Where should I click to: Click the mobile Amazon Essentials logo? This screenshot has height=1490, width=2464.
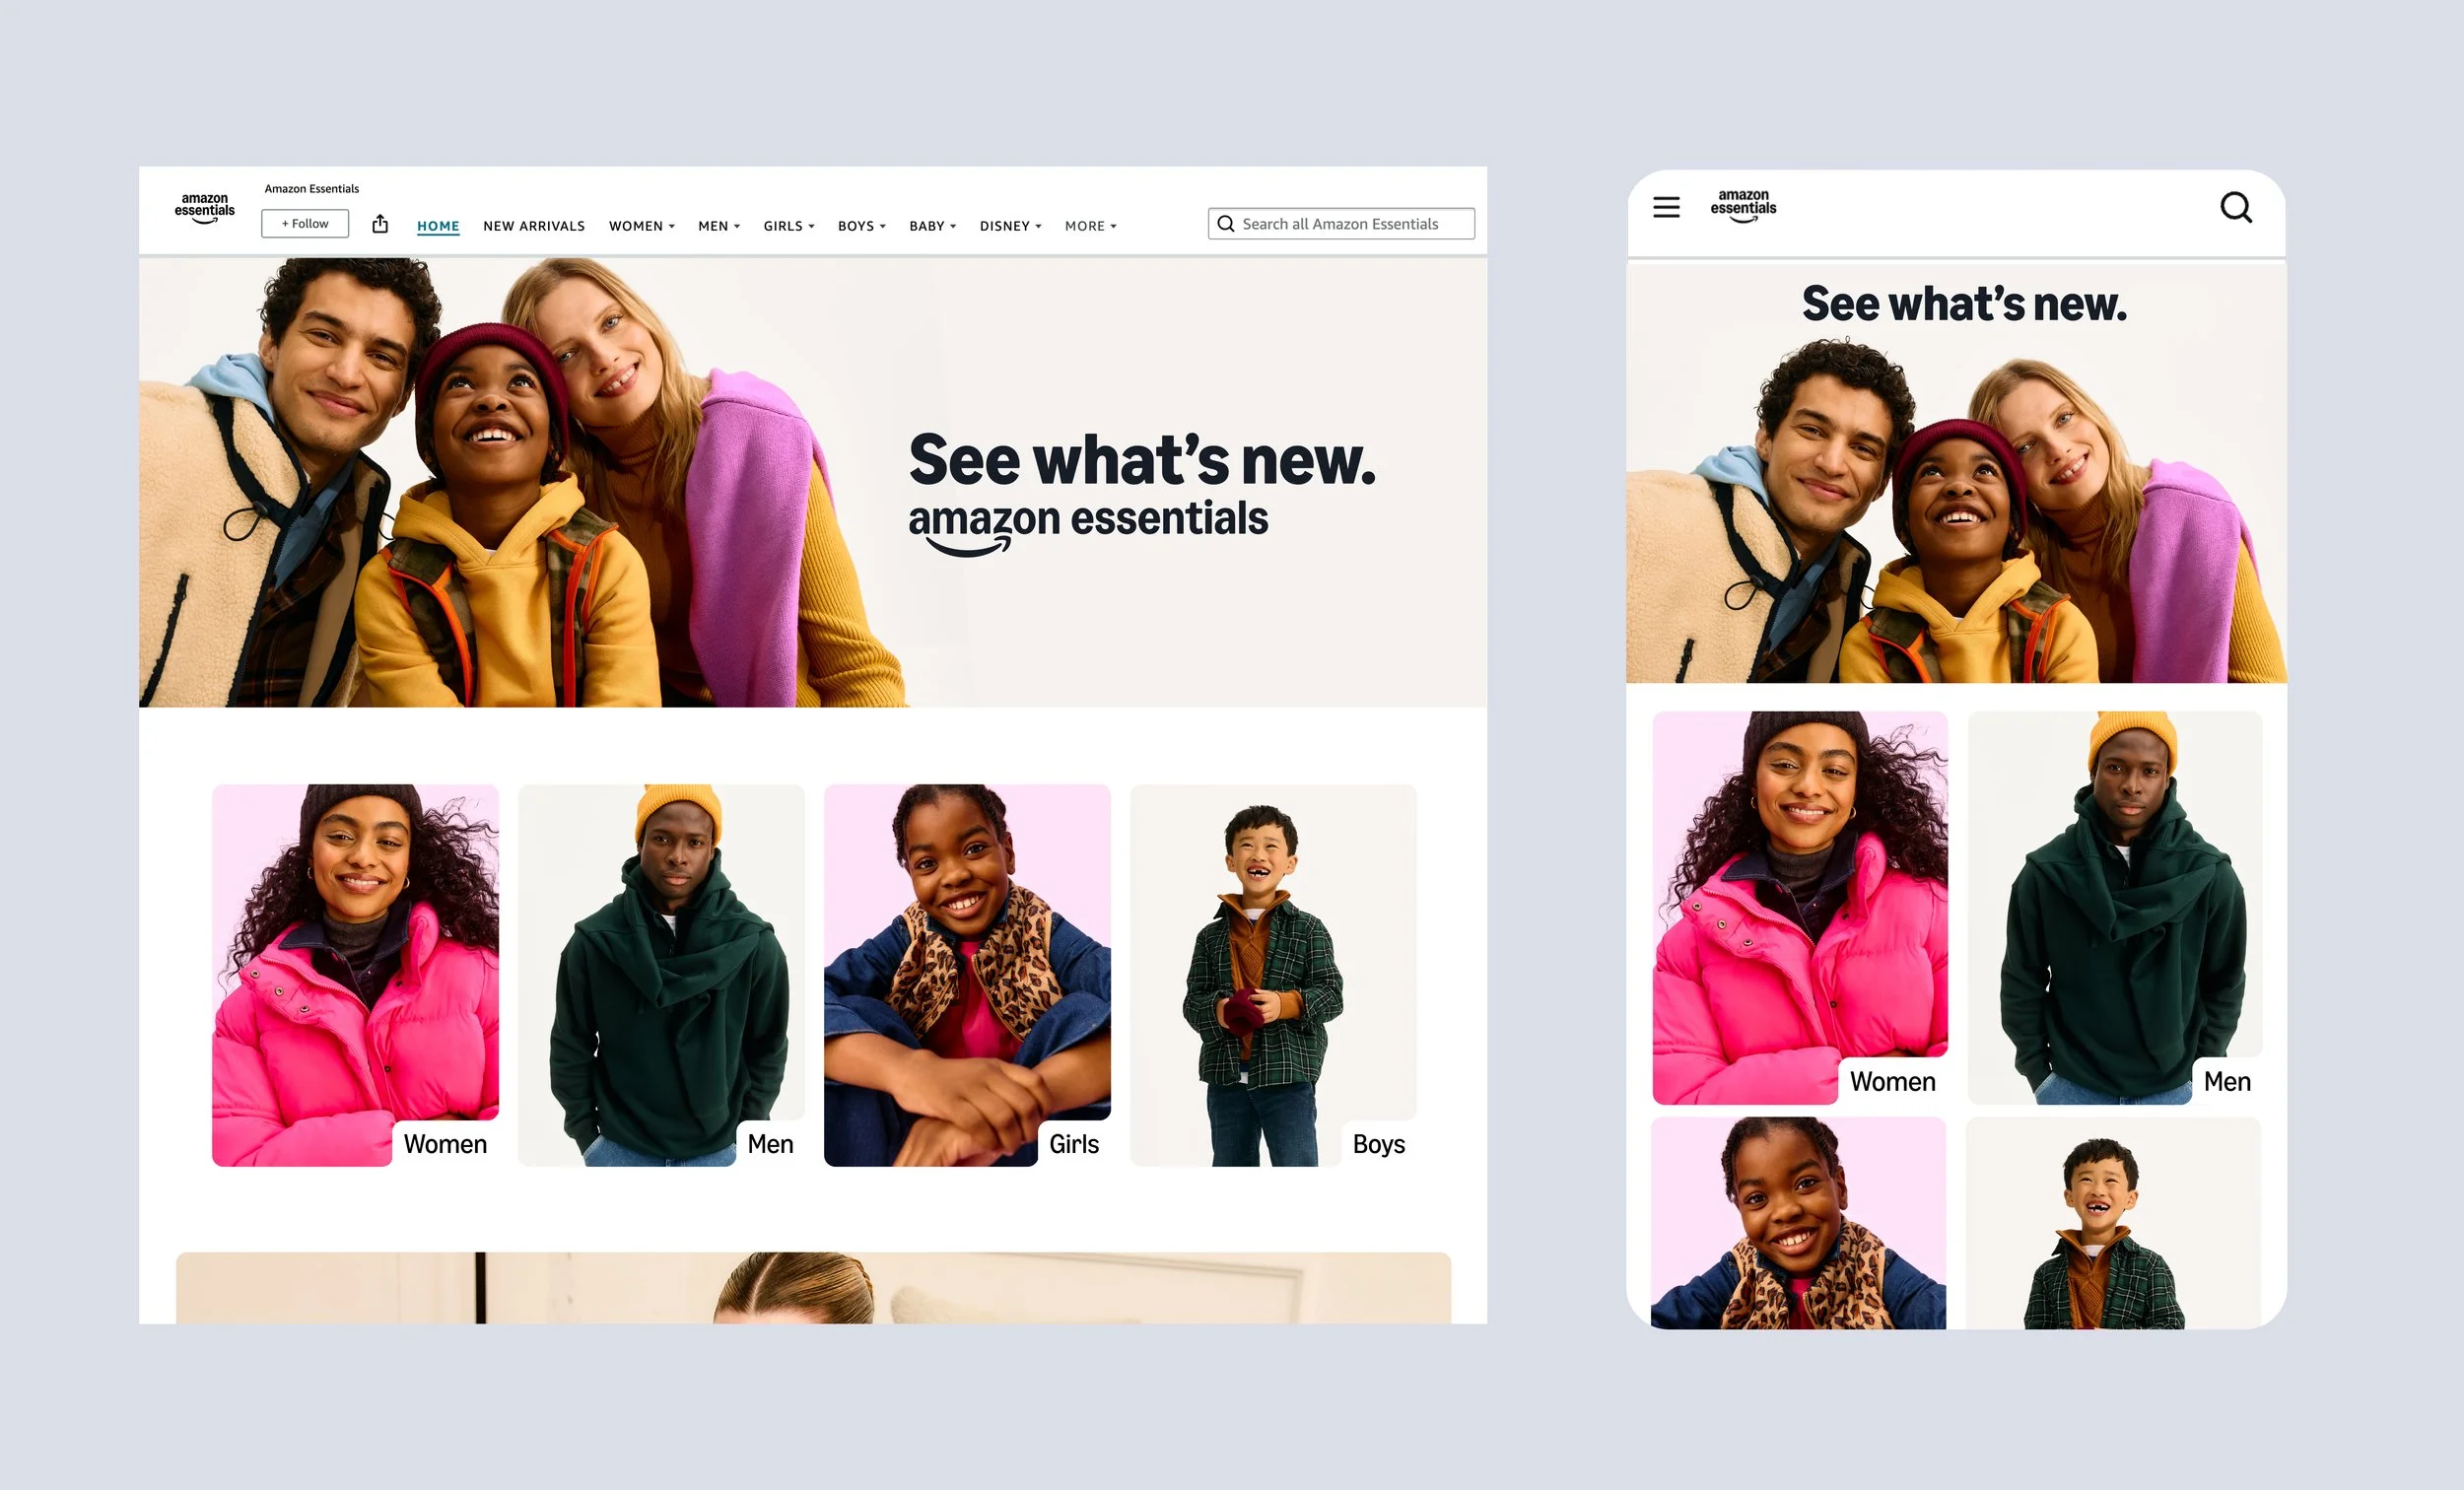click(x=1743, y=205)
